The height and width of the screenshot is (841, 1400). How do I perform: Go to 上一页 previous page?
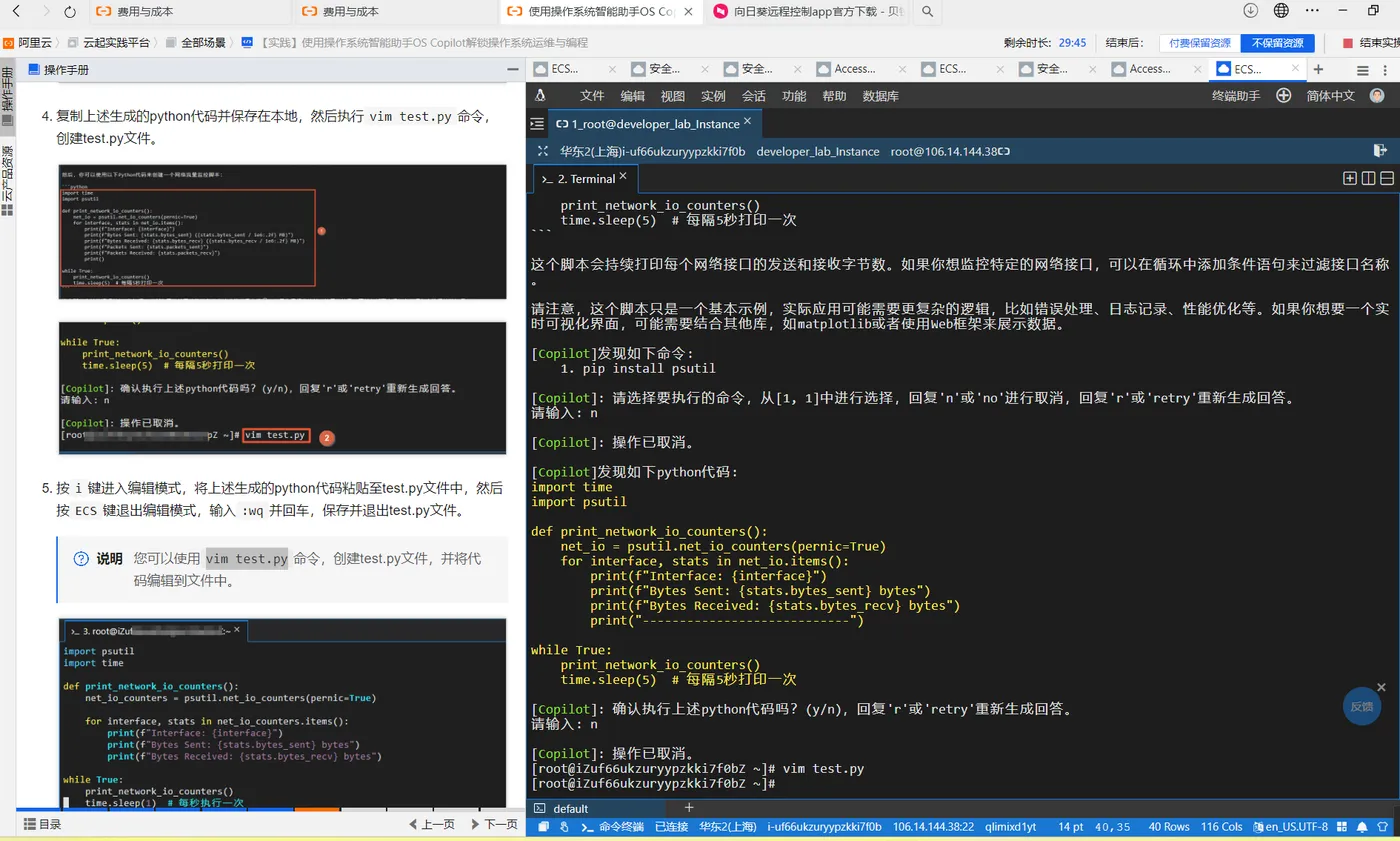[x=432, y=825]
